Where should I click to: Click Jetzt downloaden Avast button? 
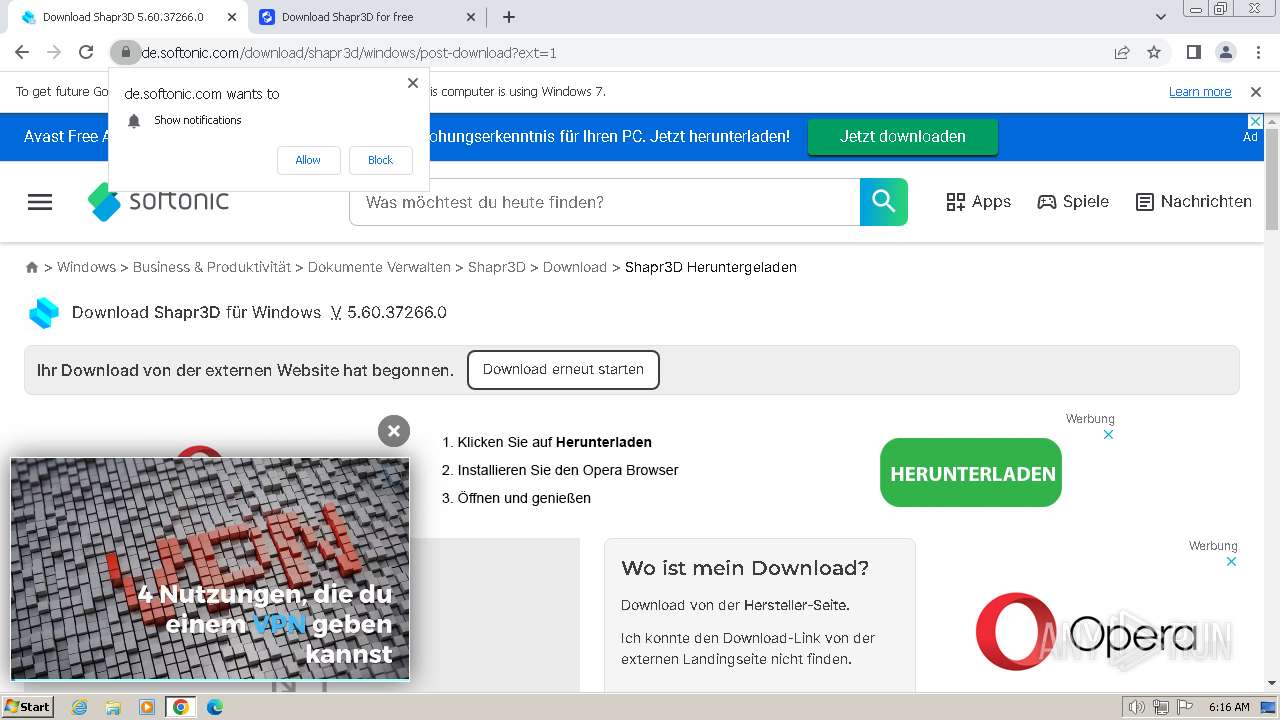pos(903,137)
